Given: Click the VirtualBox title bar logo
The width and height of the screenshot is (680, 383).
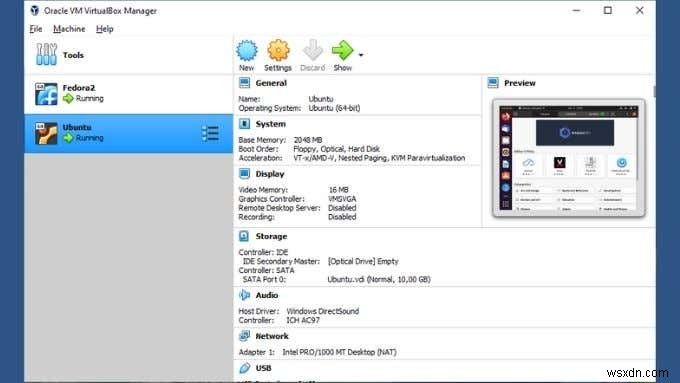Looking at the screenshot, I should 35,10.
